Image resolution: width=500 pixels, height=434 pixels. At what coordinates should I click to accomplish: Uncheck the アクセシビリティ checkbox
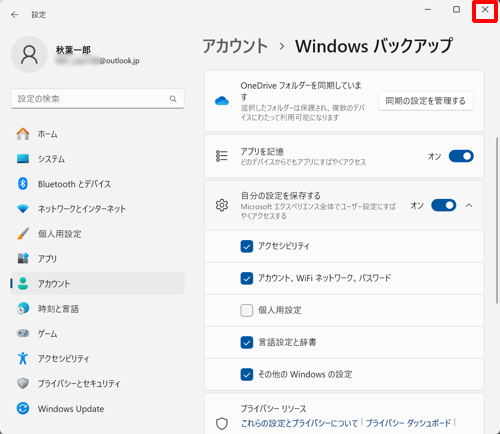[247, 246]
